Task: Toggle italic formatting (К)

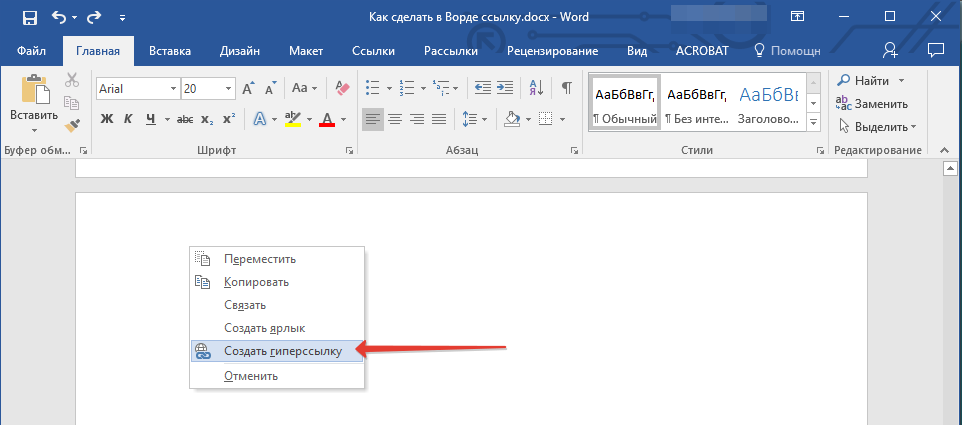Action: click(x=128, y=119)
